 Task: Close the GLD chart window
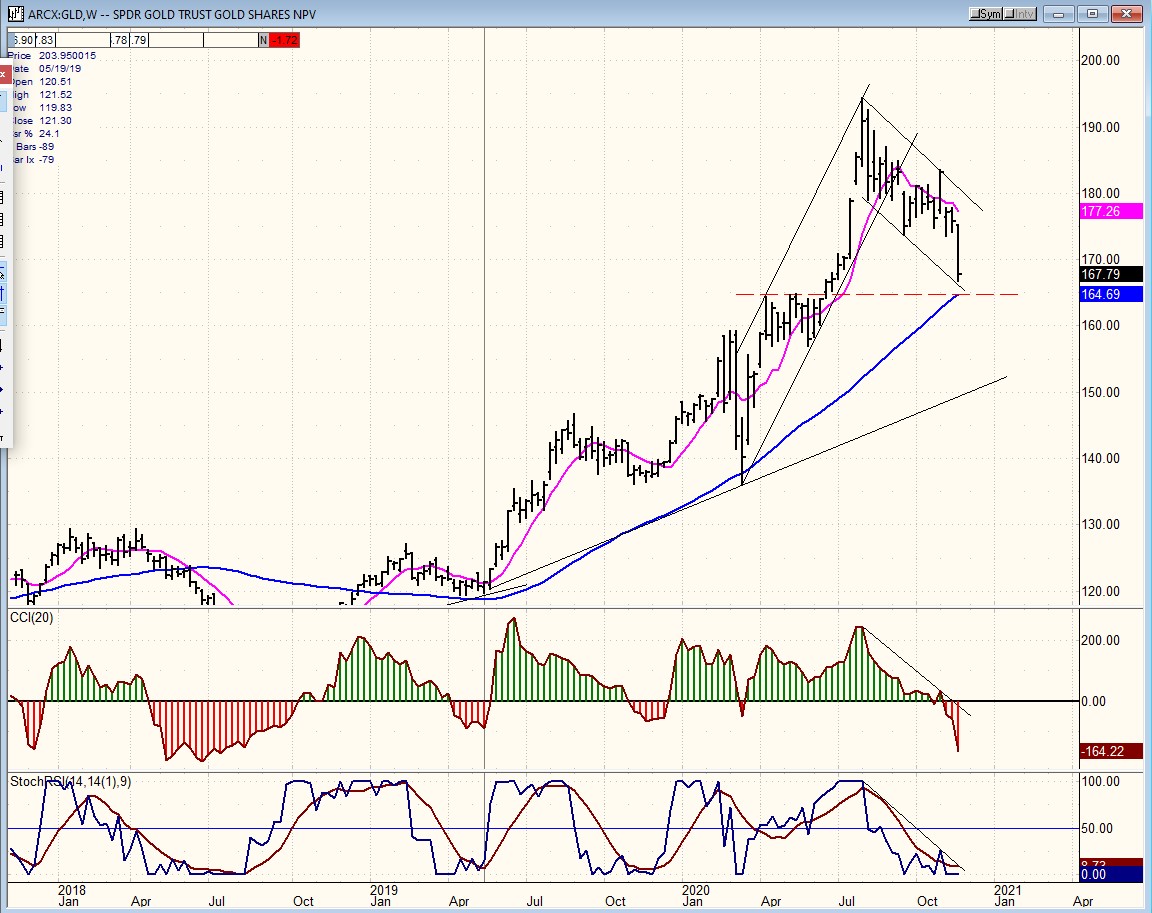click(x=1126, y=14)
